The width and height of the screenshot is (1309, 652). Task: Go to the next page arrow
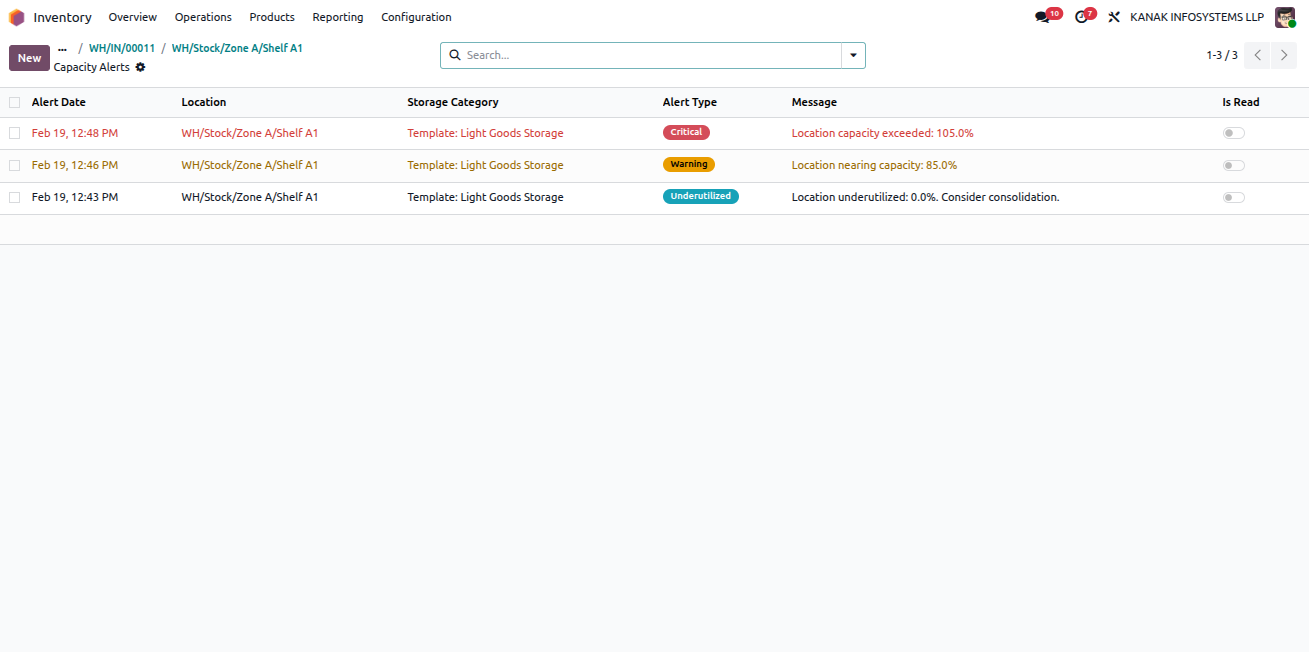tap(1284, 55)
